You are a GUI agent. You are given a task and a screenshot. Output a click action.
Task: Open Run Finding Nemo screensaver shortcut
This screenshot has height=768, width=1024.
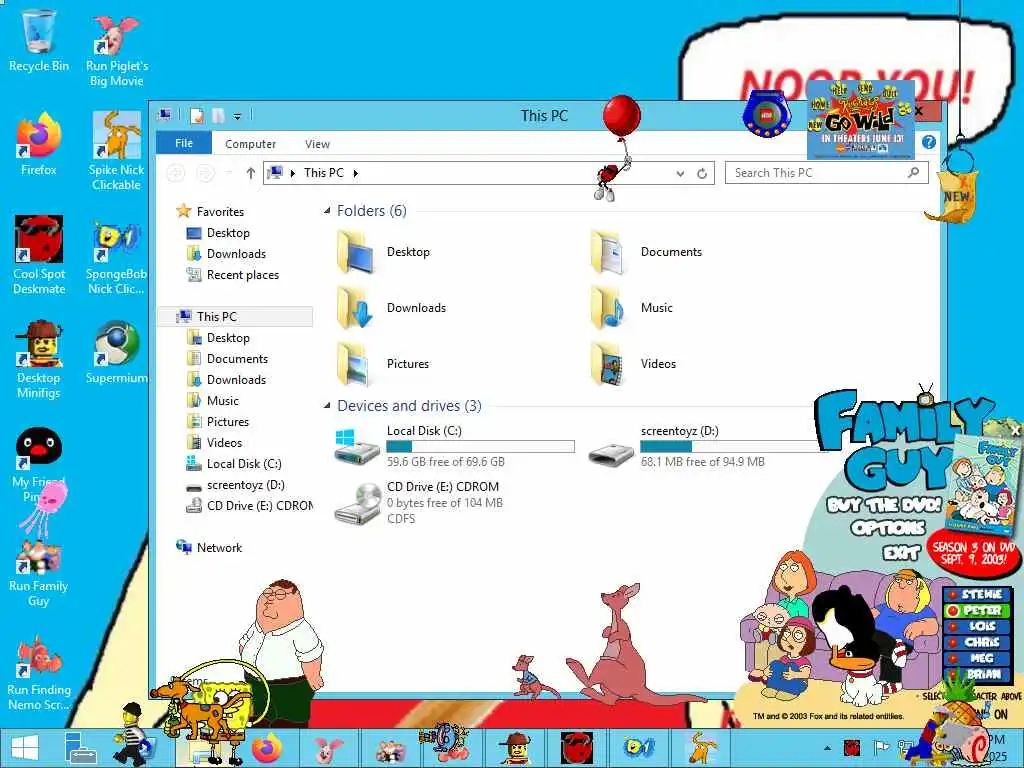[39, 674]
